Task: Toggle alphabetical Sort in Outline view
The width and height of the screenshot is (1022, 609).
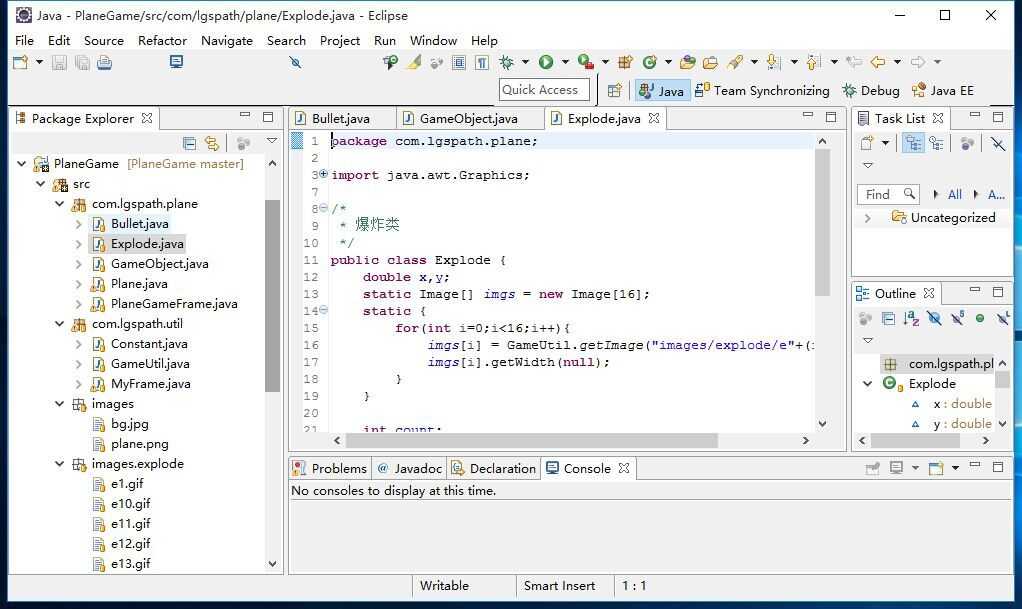Action: tap(911, 319)
